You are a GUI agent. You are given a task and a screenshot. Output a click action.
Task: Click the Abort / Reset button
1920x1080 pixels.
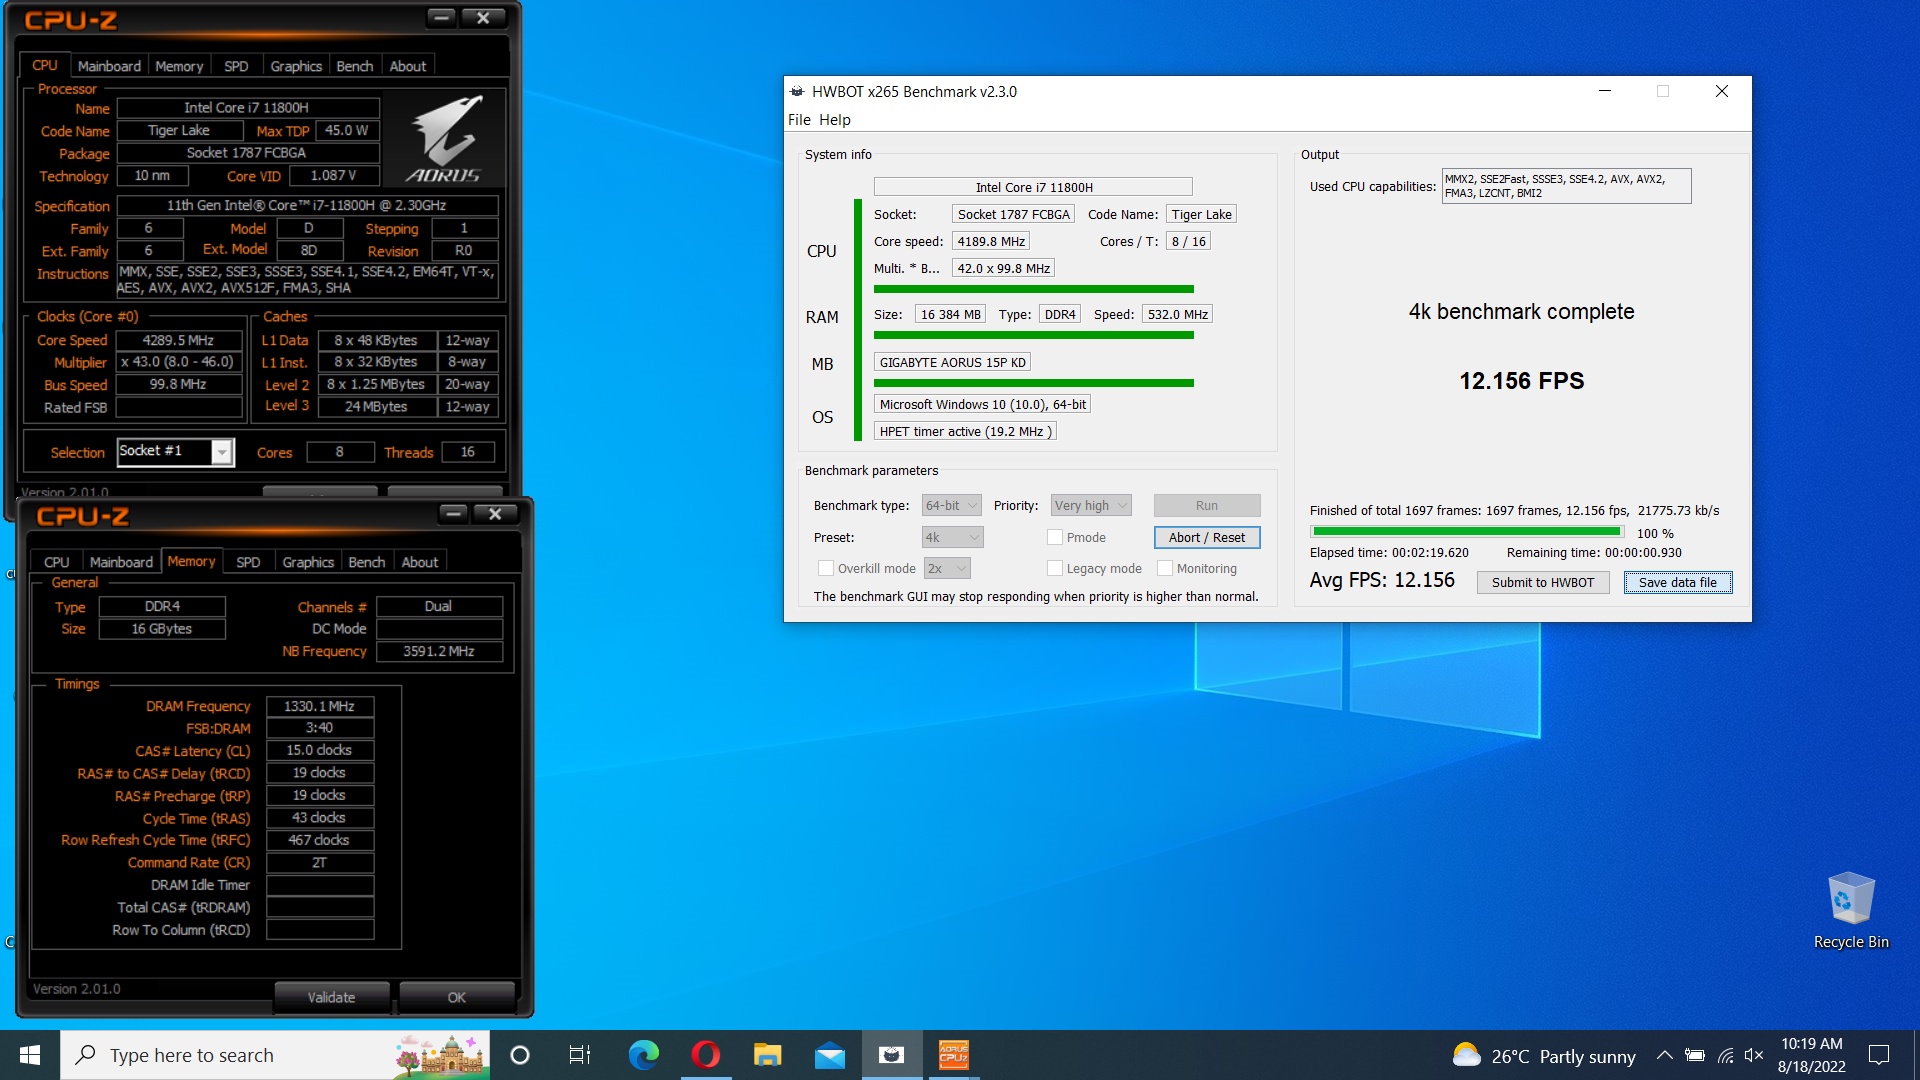click(x=1207, y=537)
